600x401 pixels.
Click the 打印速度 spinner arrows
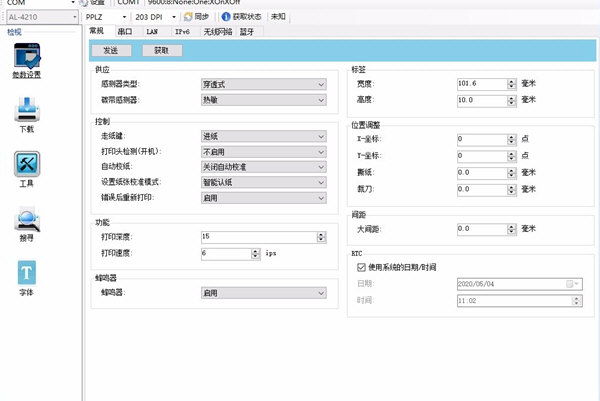tap(256, 254)
